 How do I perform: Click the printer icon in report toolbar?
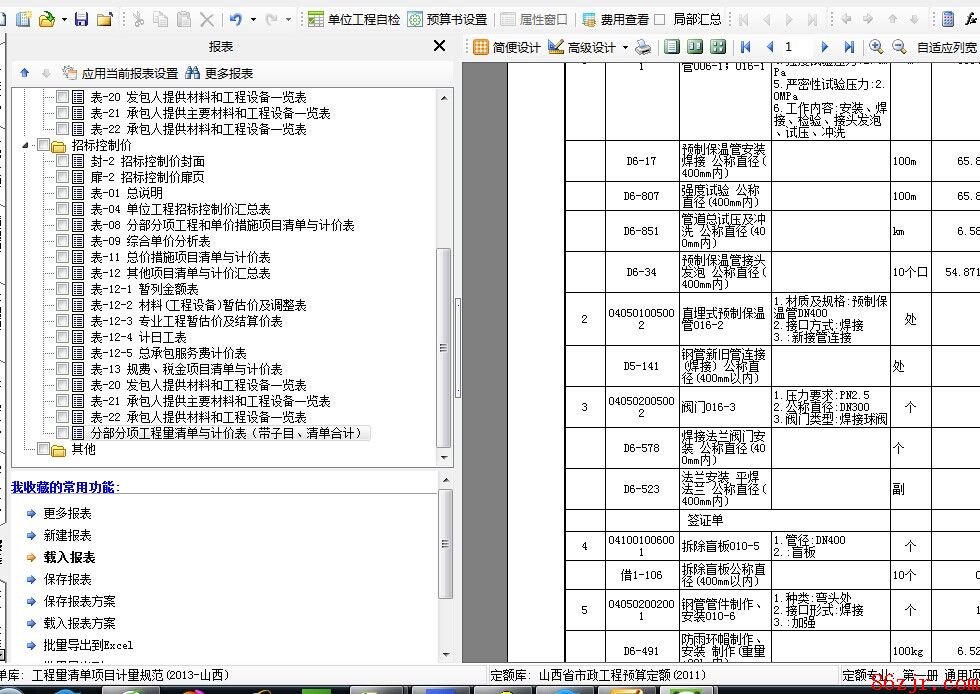click(x=644, y=47)
